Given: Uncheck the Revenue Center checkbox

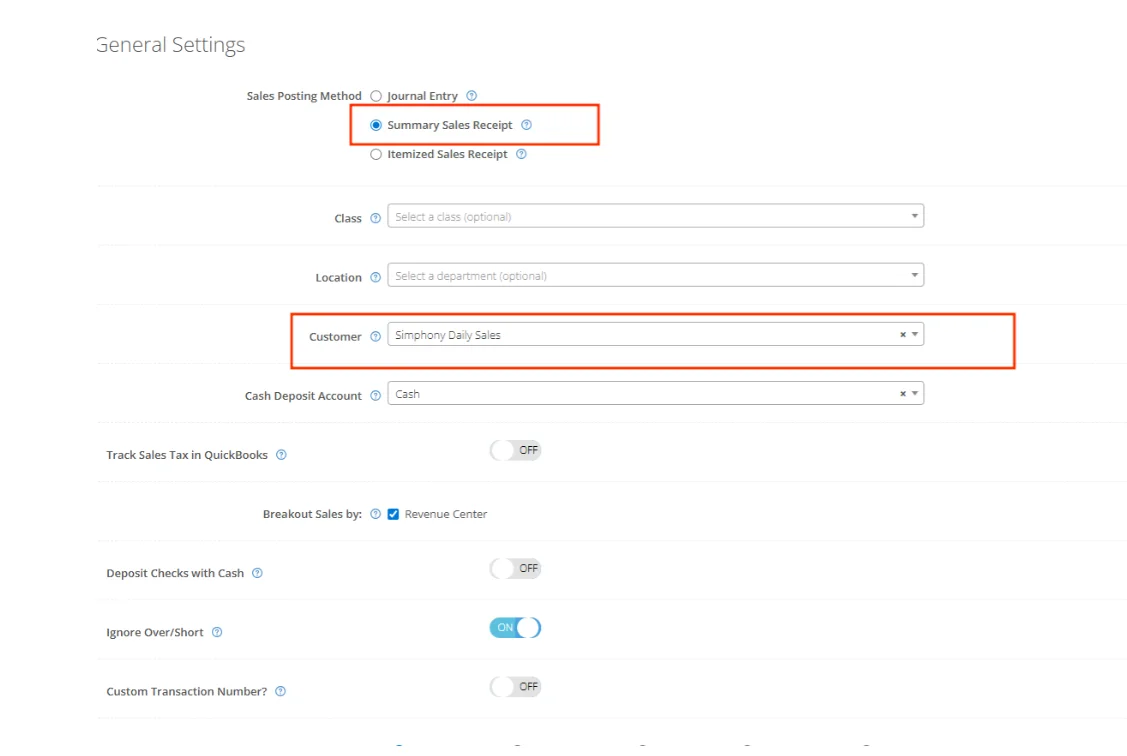Looking at the screenshot, I should 393,513.
